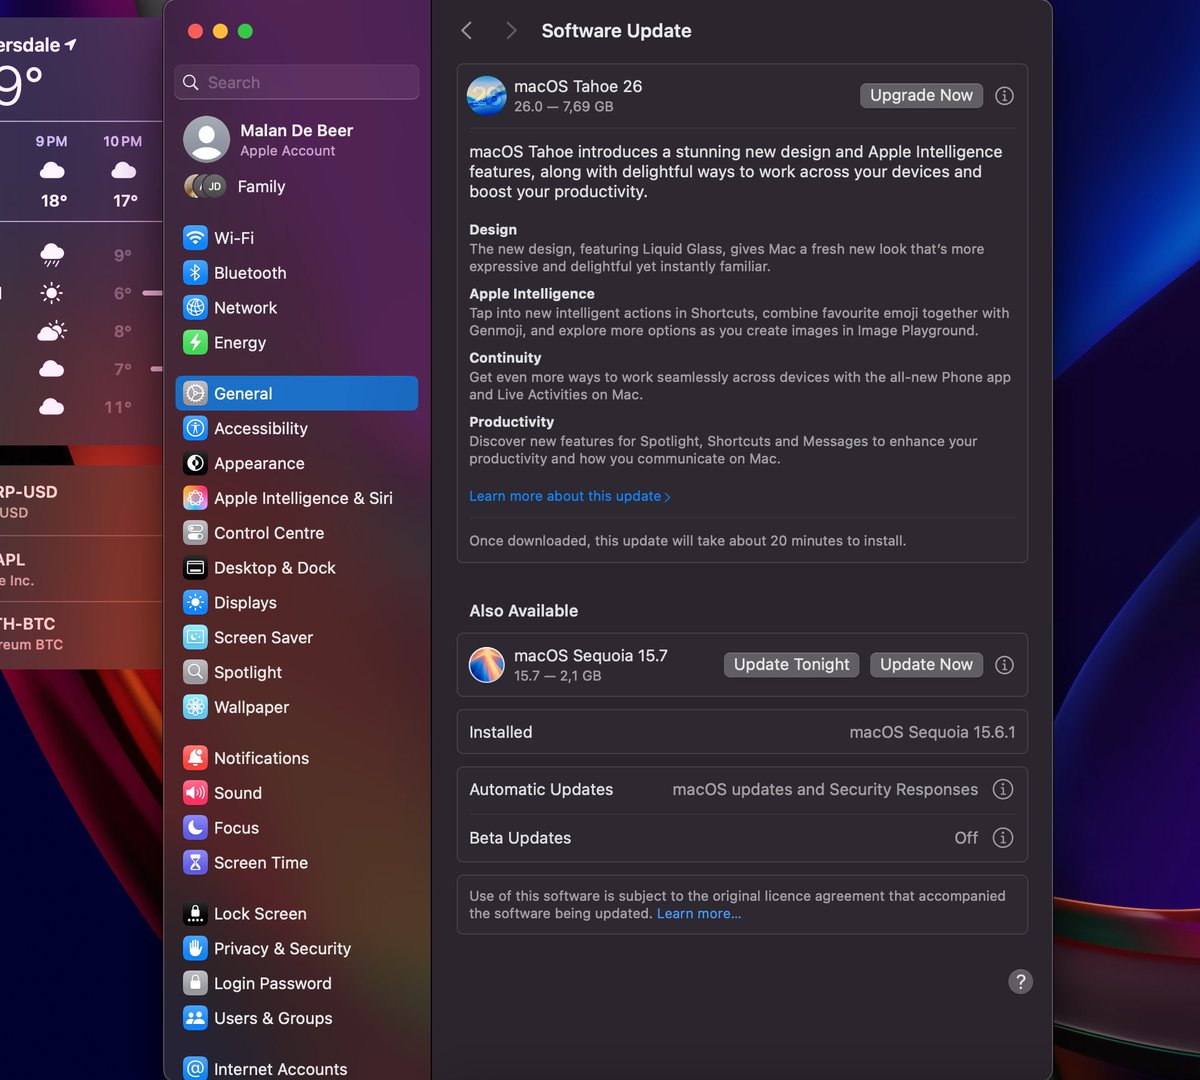Click 9 PM forecast in Weather widget
1200x1080 pixels.
53,171
